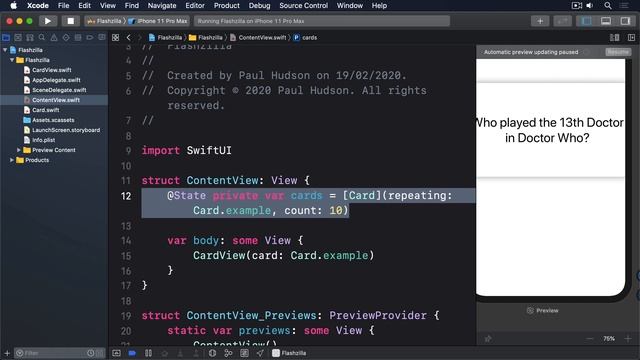Resume automatic preview updating
Viewport: 640px width, 360px height.
coord(618,52)
